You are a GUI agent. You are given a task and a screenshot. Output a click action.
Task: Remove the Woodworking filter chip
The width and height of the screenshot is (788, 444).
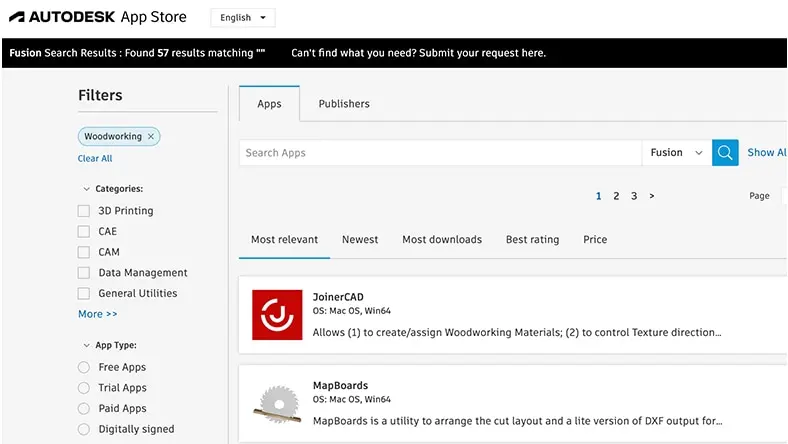(151, 136)
